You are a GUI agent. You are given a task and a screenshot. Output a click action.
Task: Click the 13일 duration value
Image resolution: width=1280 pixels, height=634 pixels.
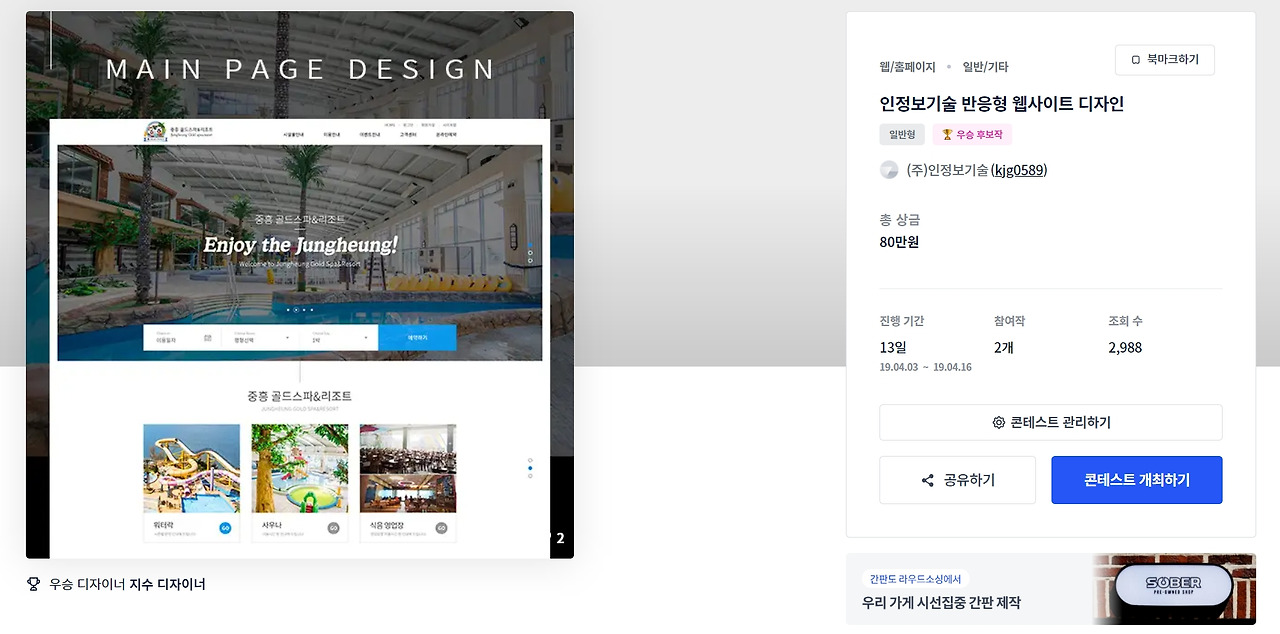pos(893,348)
